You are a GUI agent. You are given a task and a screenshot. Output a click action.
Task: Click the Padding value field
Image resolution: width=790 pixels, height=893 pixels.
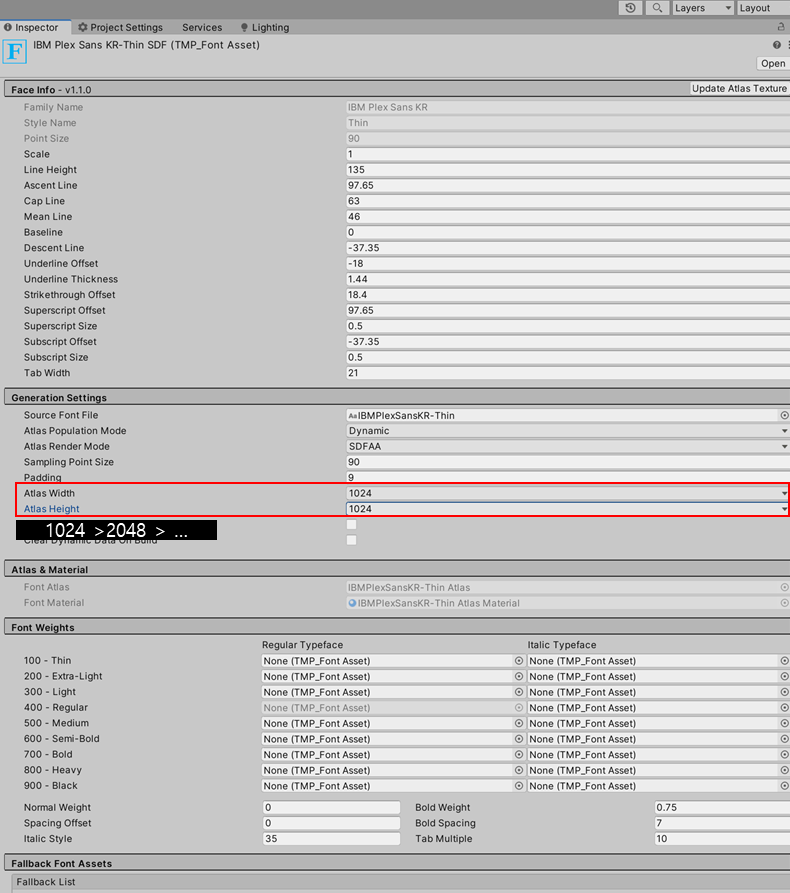[567, 478]
